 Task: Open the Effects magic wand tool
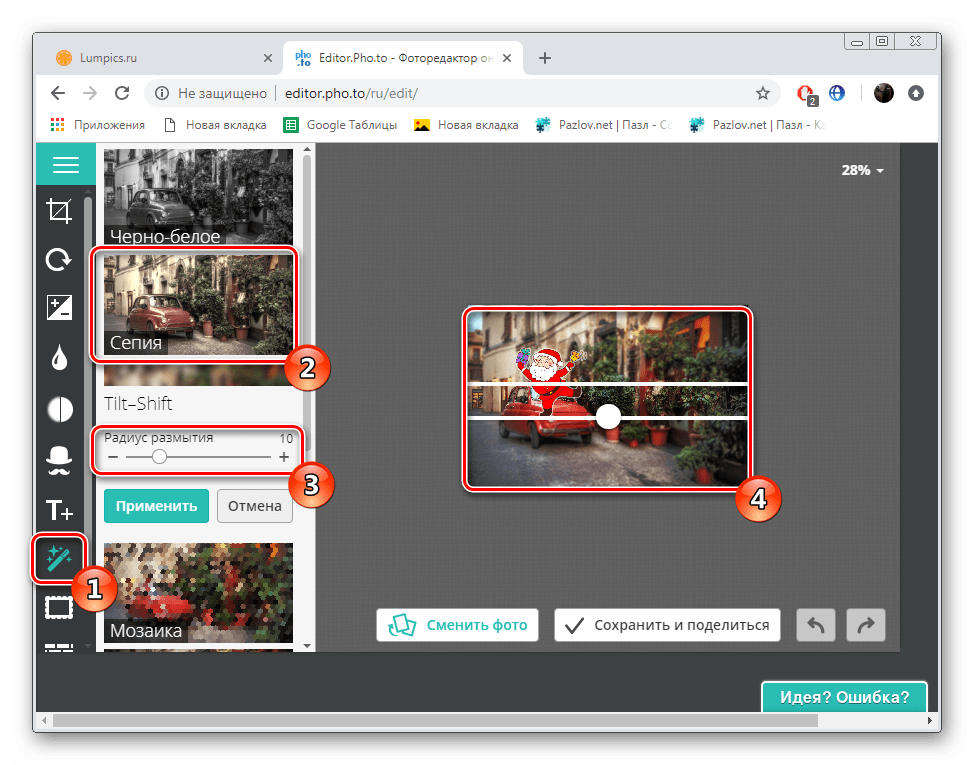(59, 558)
